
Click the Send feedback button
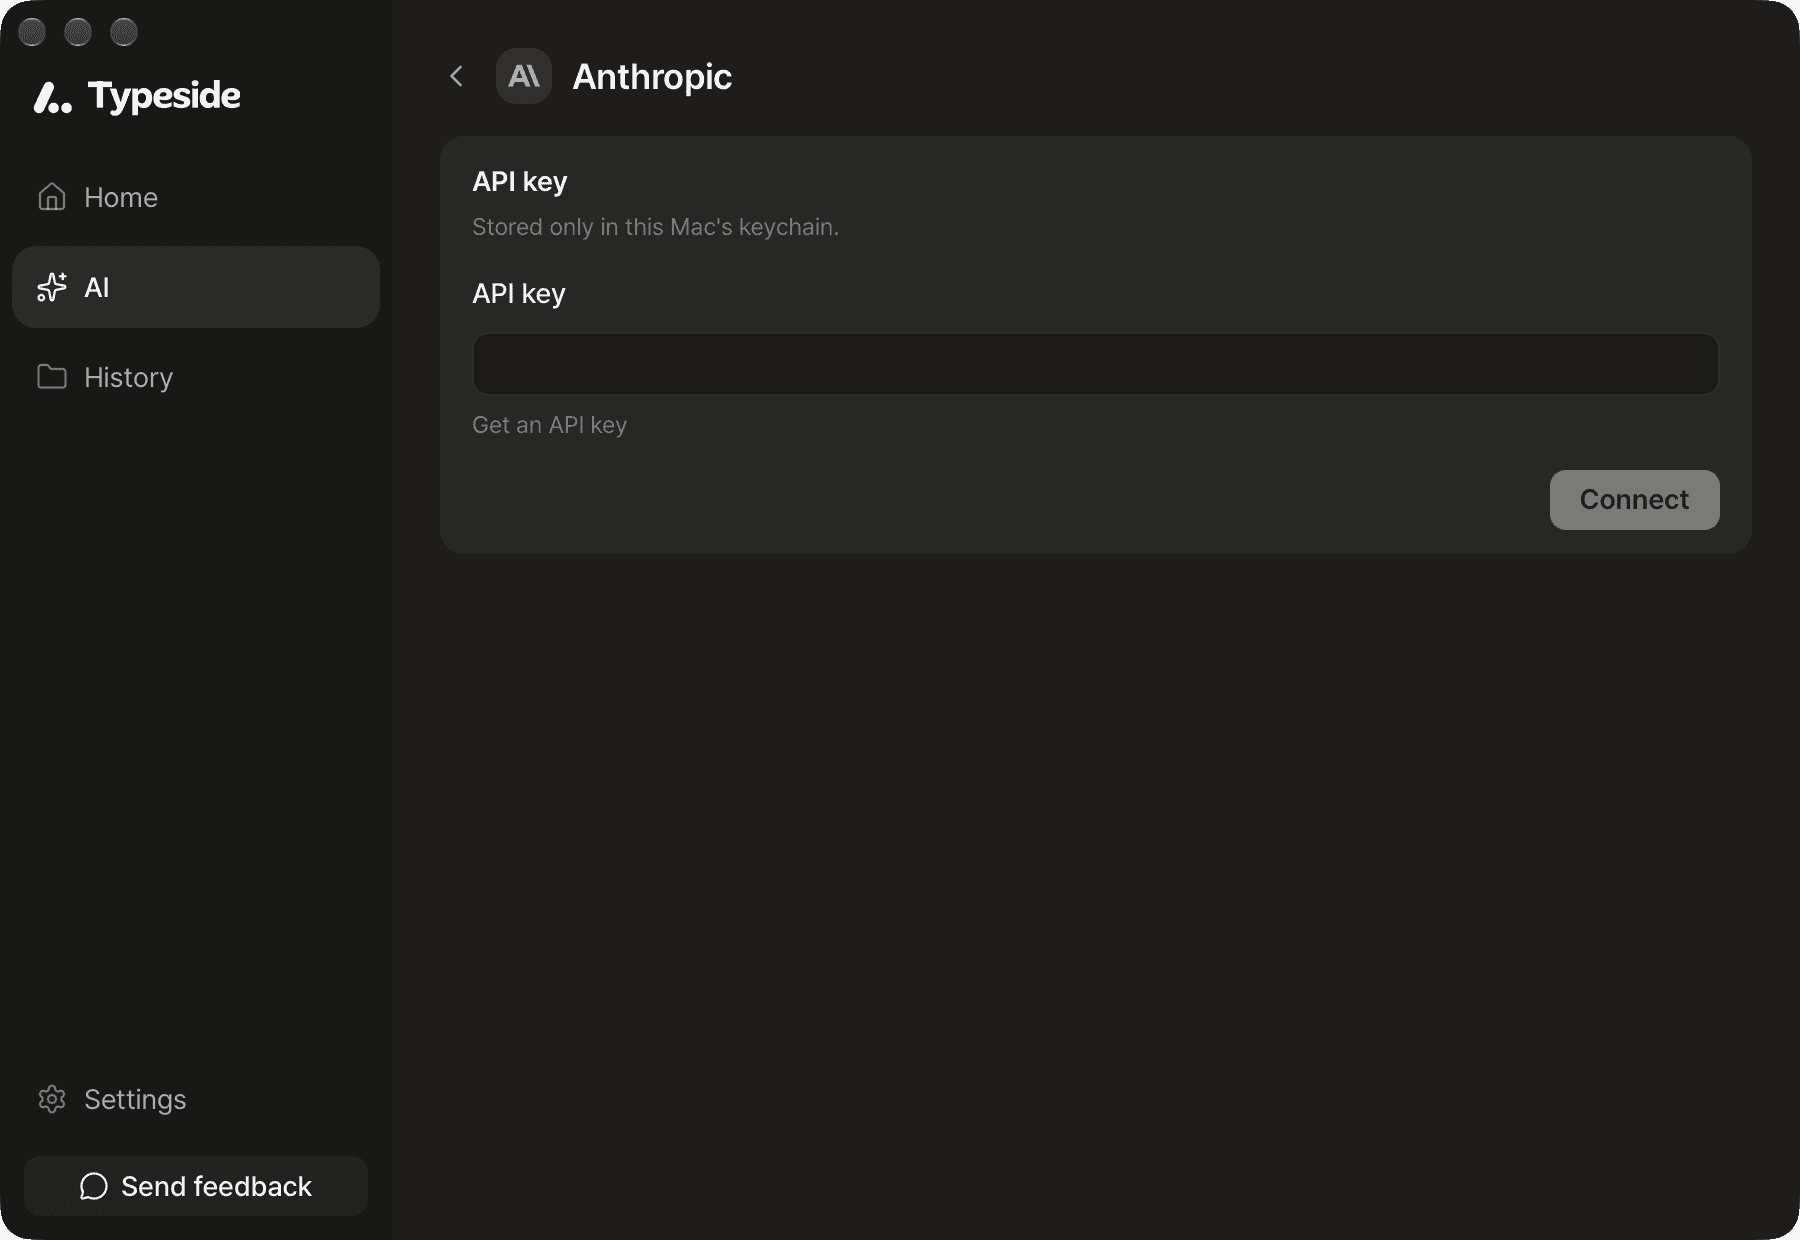point(196,1186)
